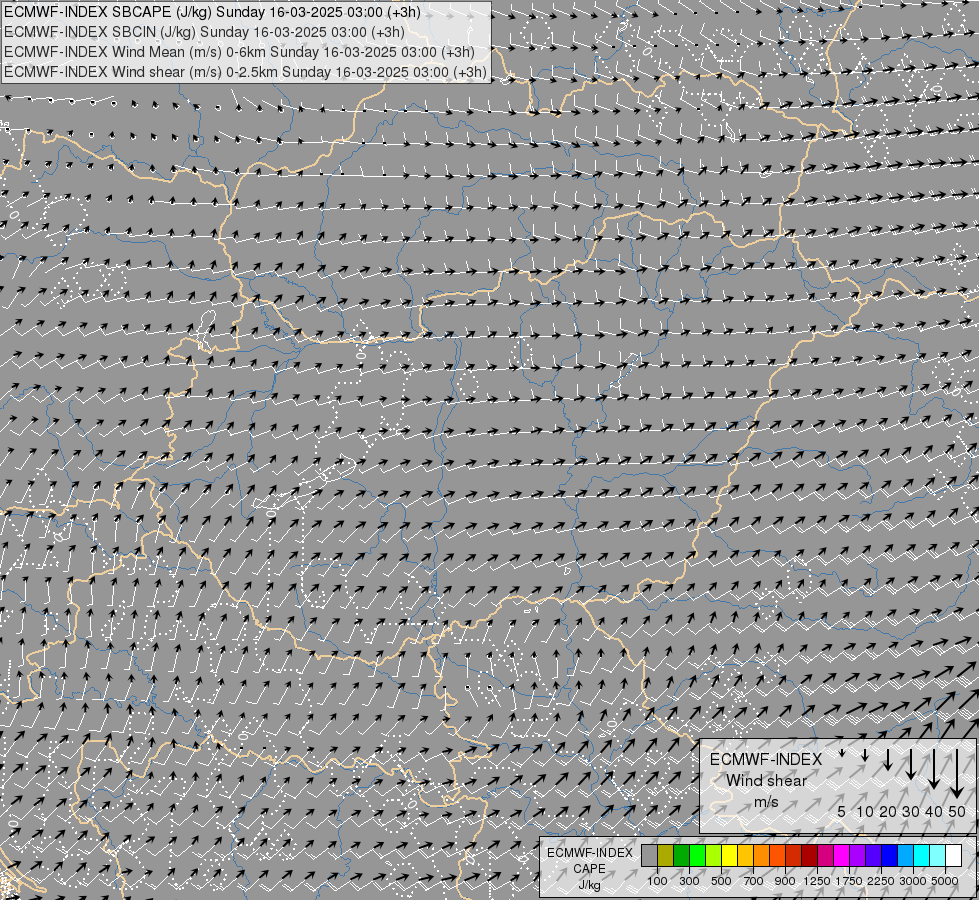
Task: Click the '5' wind shear scale label
Action: 842,811
